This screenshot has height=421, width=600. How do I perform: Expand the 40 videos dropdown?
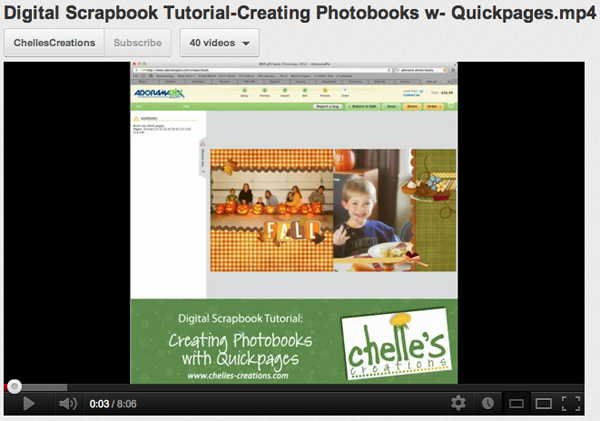click(220, 42)
